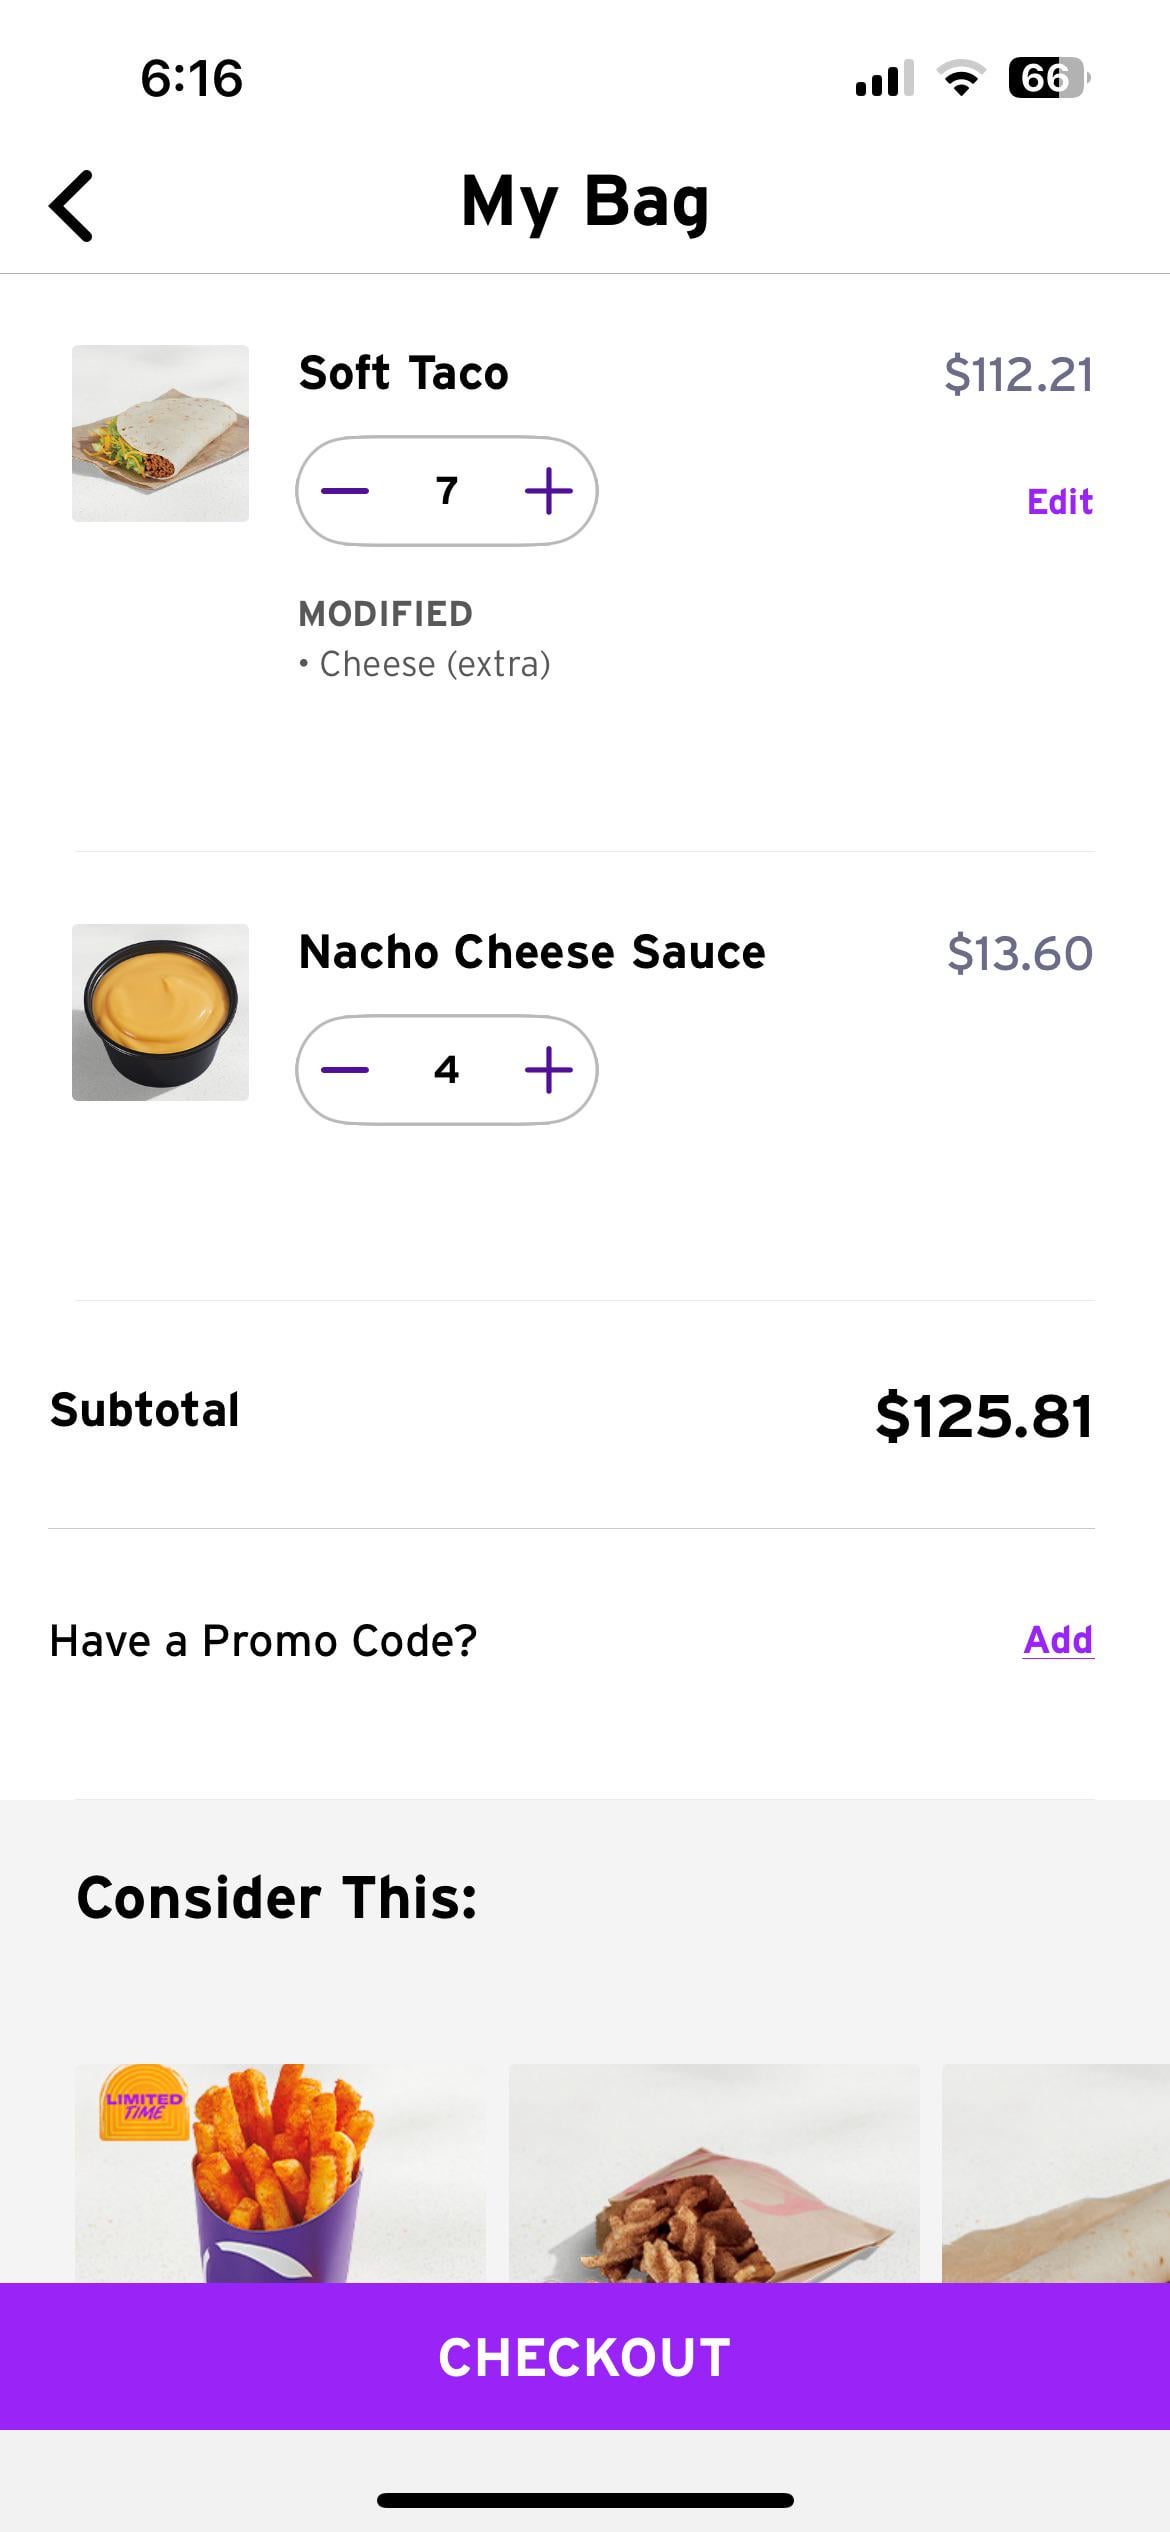Edit the Soft Taco item
The height and width of the screenshot is (2532, 1170).
tap(1059, 501)
